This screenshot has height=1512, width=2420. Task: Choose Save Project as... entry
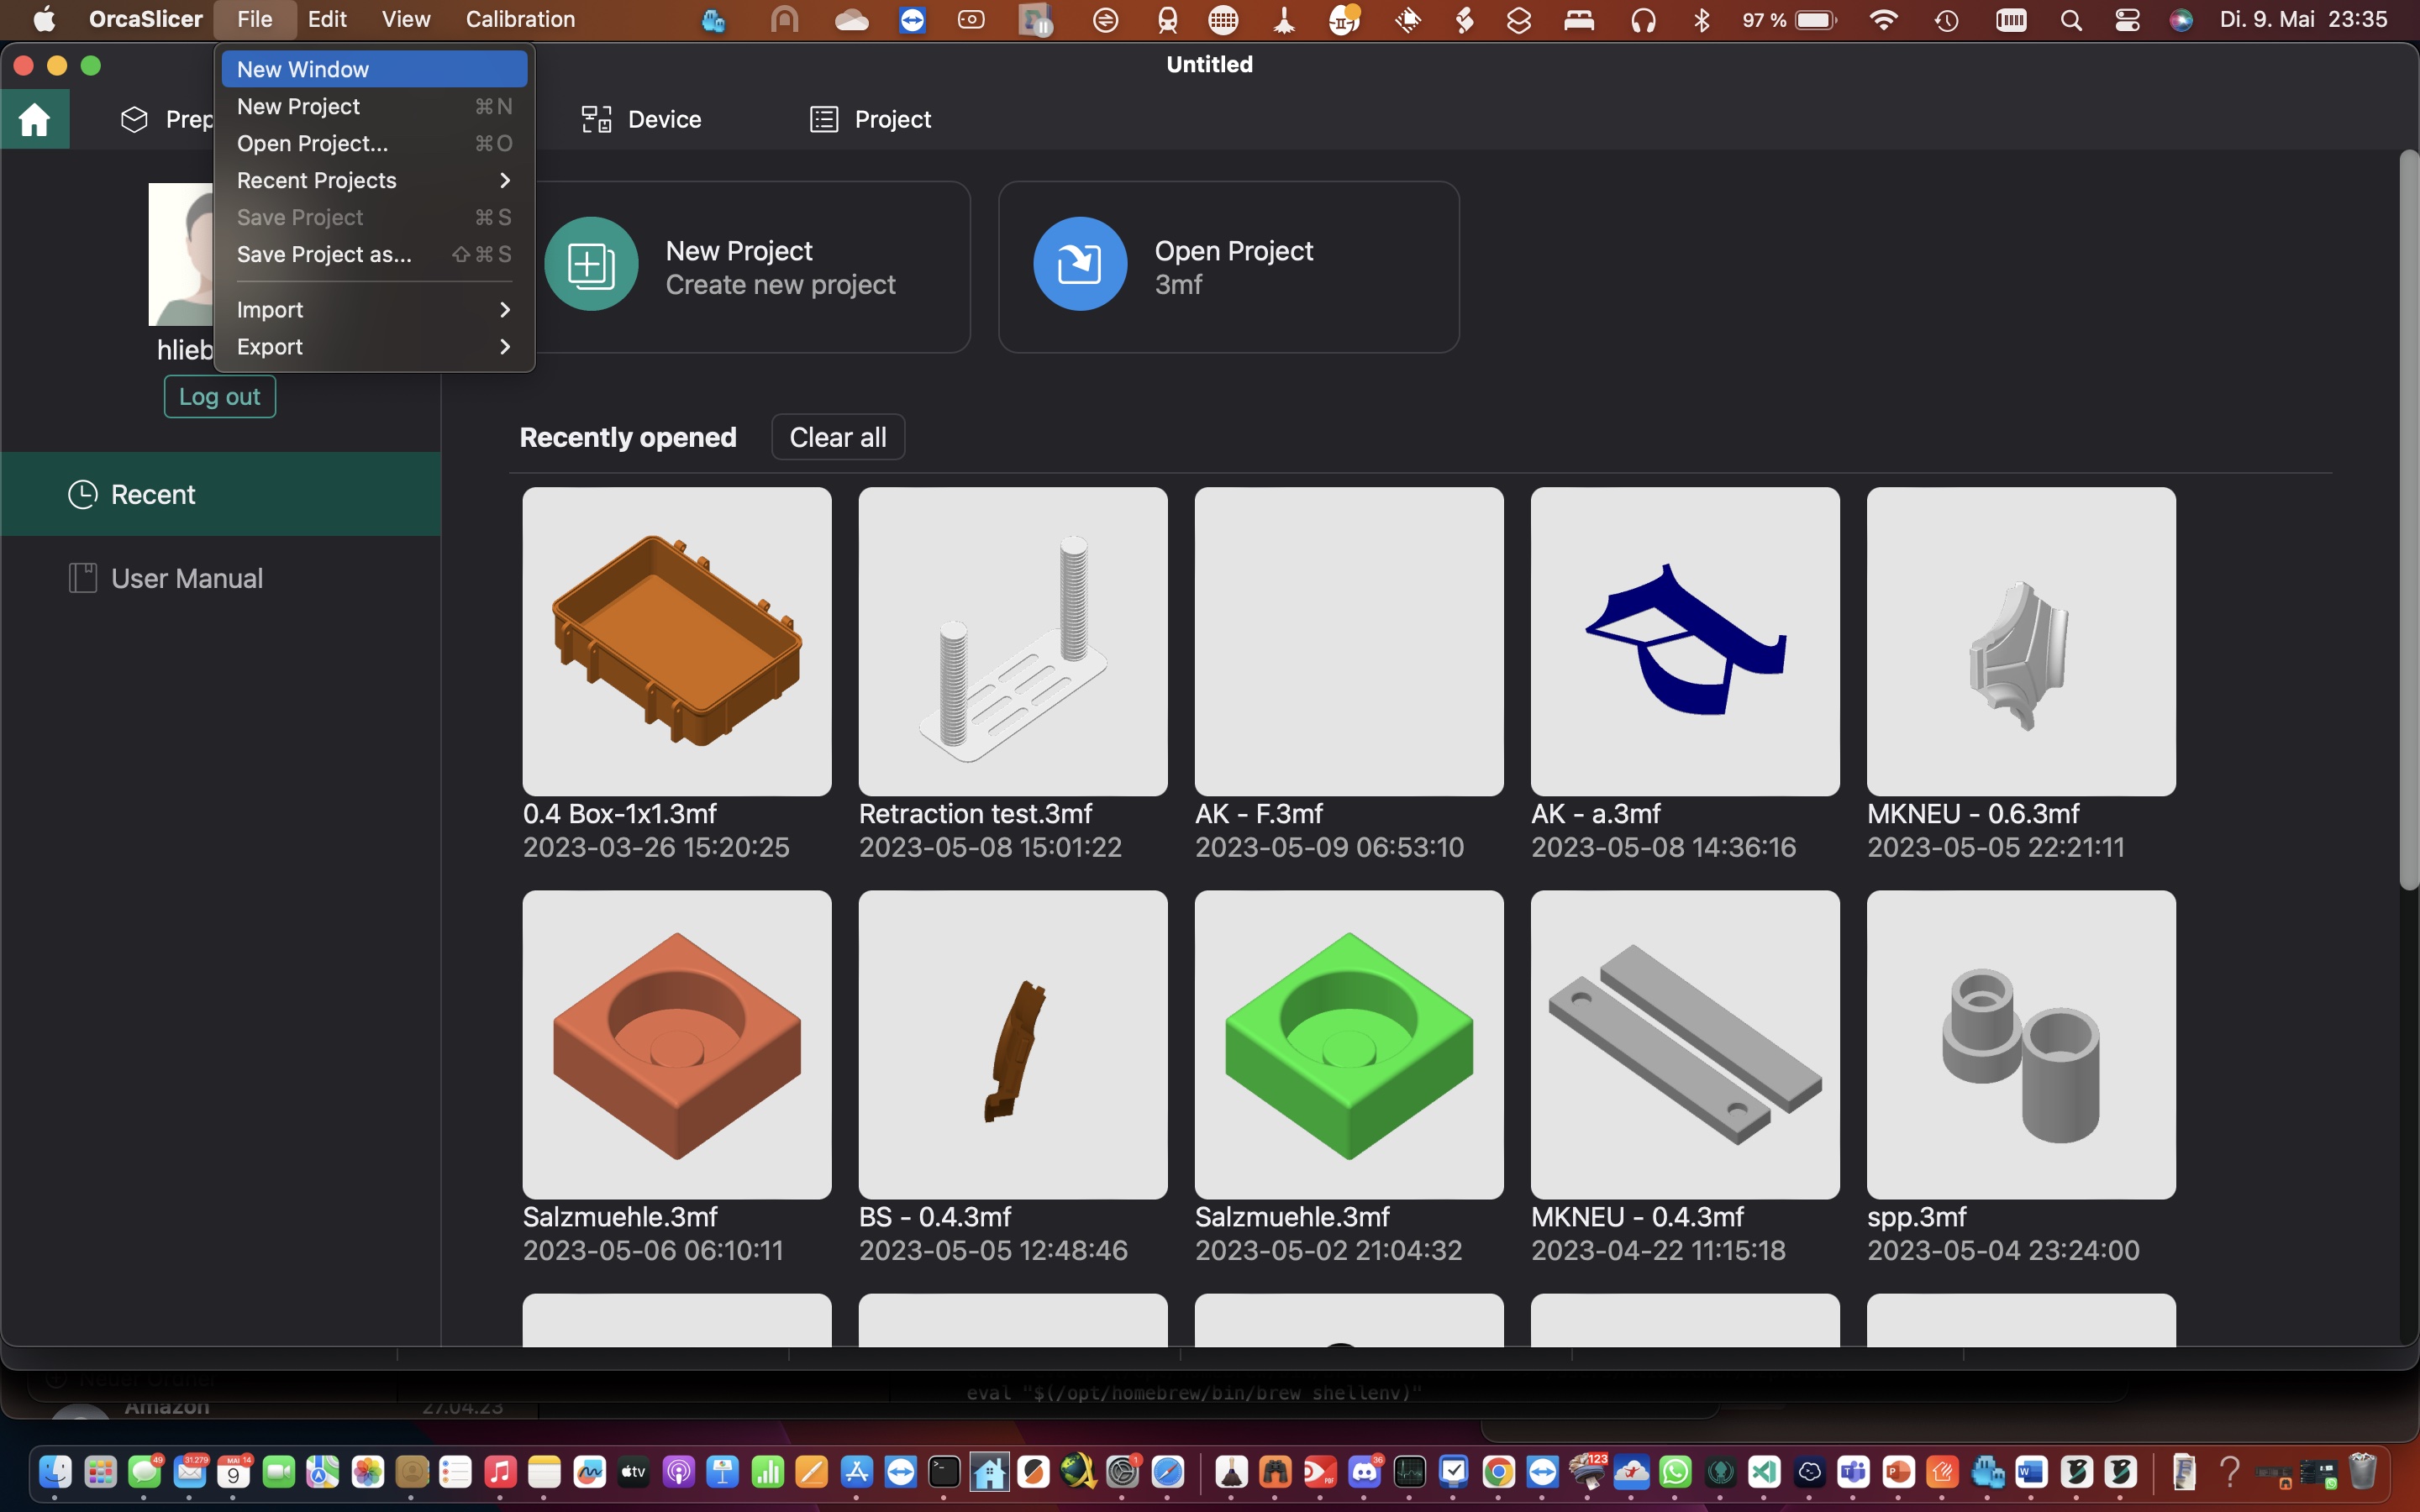374,254
